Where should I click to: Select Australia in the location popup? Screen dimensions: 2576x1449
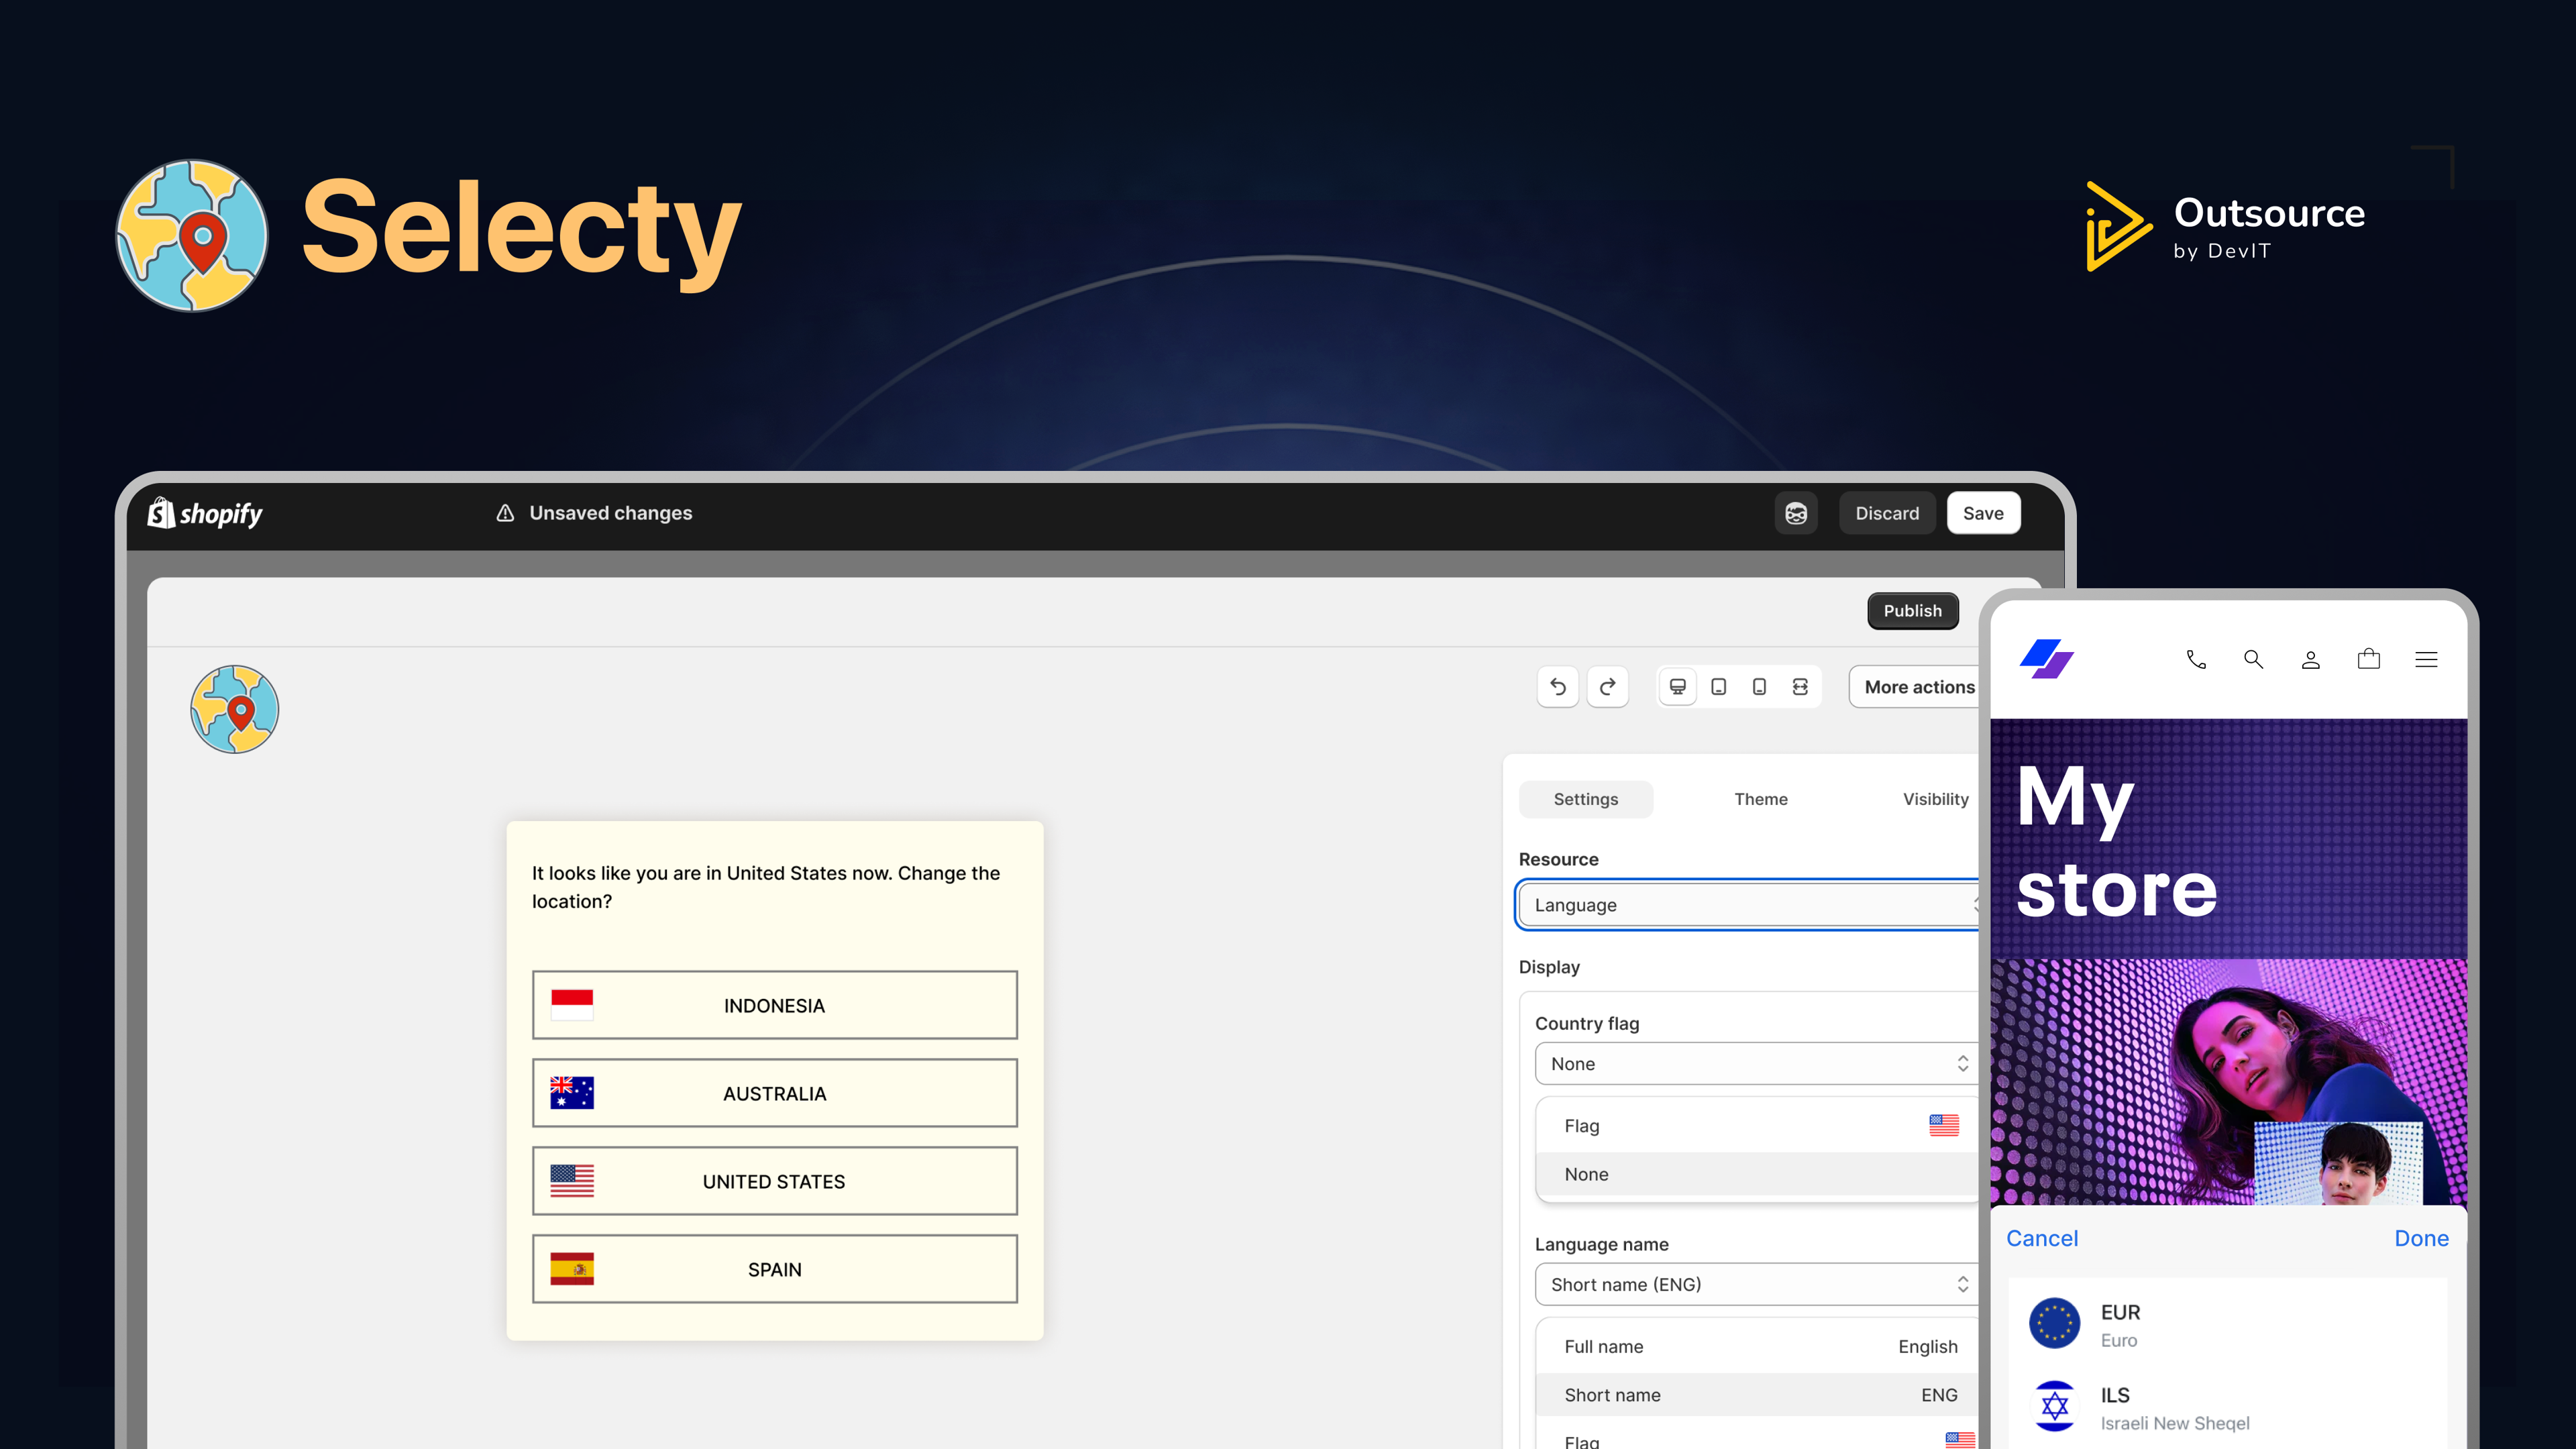pyautogui.click(x=774, y=1093)
